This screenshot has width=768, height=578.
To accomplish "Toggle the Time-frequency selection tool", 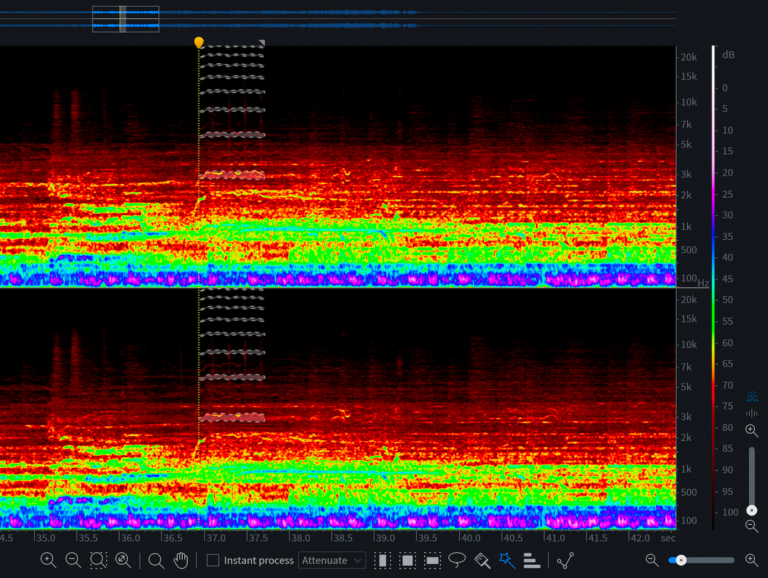I will pyautogui.click(x=408, y=561).
